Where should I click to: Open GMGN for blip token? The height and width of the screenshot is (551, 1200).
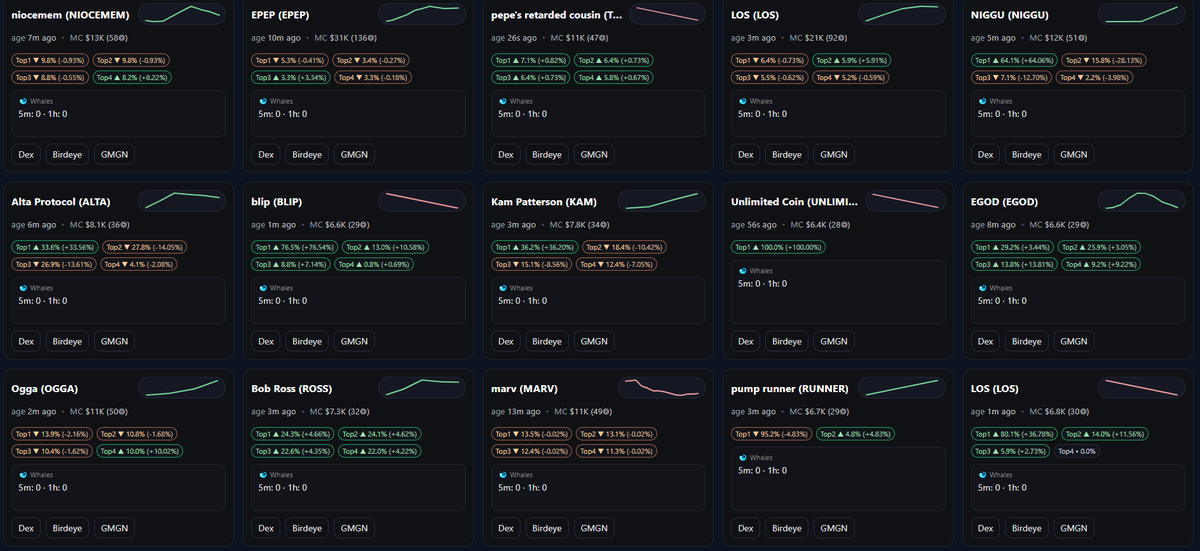(x=354, y=342)
